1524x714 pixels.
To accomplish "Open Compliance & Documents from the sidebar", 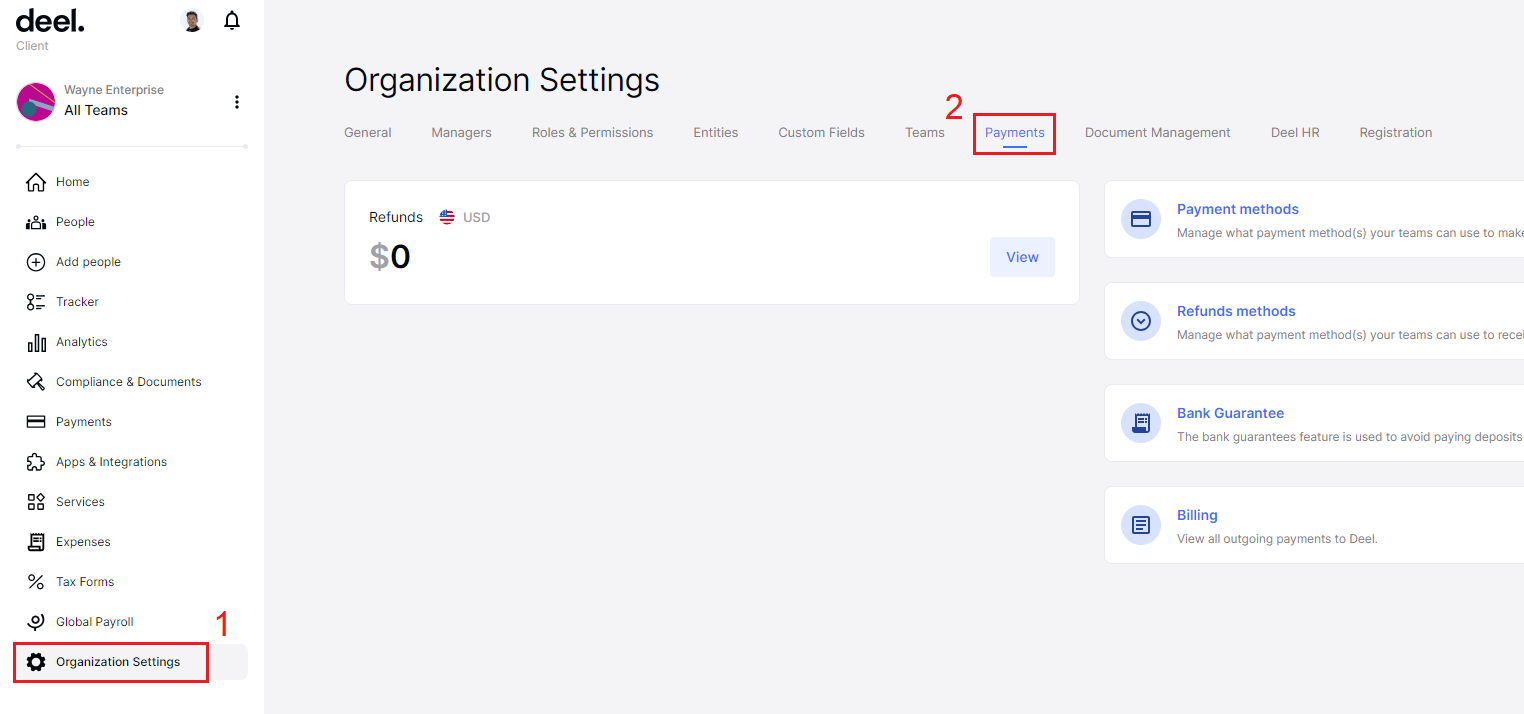I will pyautogui.click(x=37, y=381).
